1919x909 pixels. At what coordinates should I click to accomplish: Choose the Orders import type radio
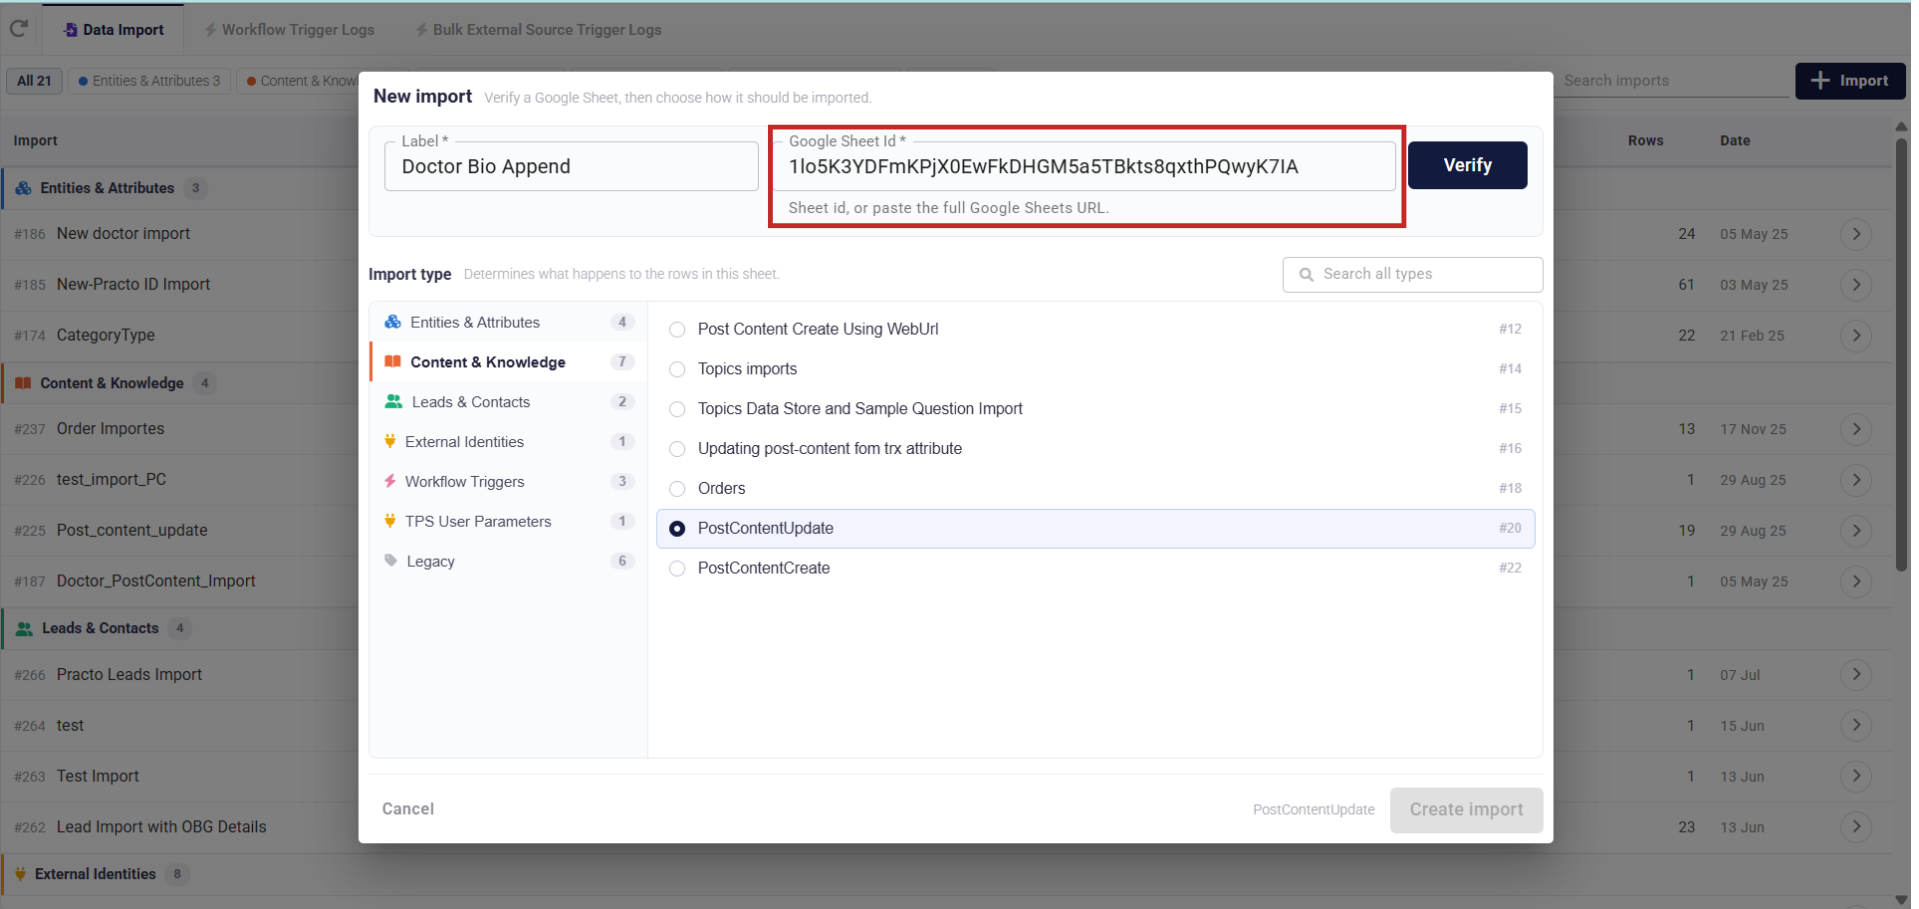(x=677, y=489)
